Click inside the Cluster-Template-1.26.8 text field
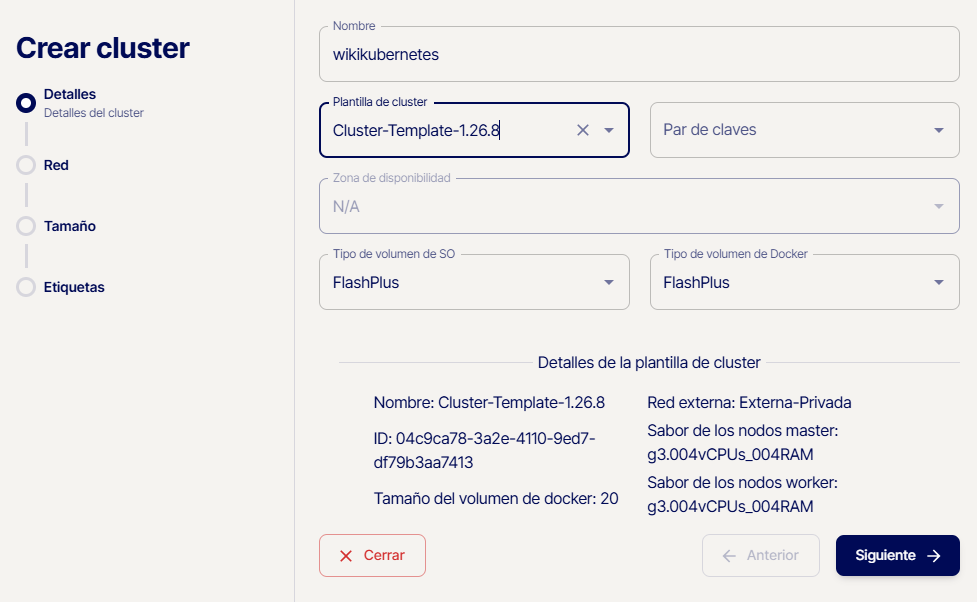This screenshot has width=977, height=602. point(440,130)
